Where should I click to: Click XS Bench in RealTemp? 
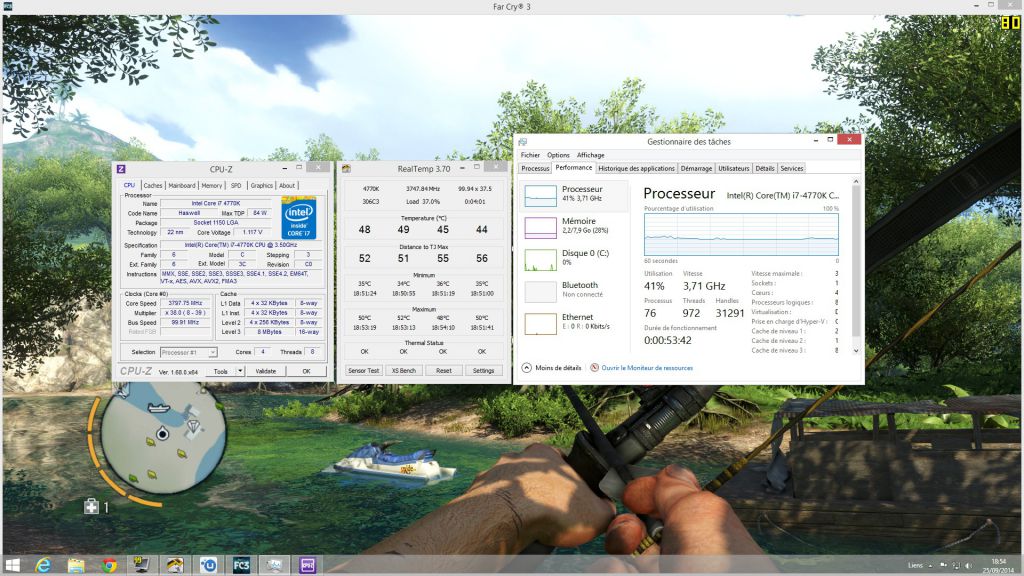tap(404, 370)
